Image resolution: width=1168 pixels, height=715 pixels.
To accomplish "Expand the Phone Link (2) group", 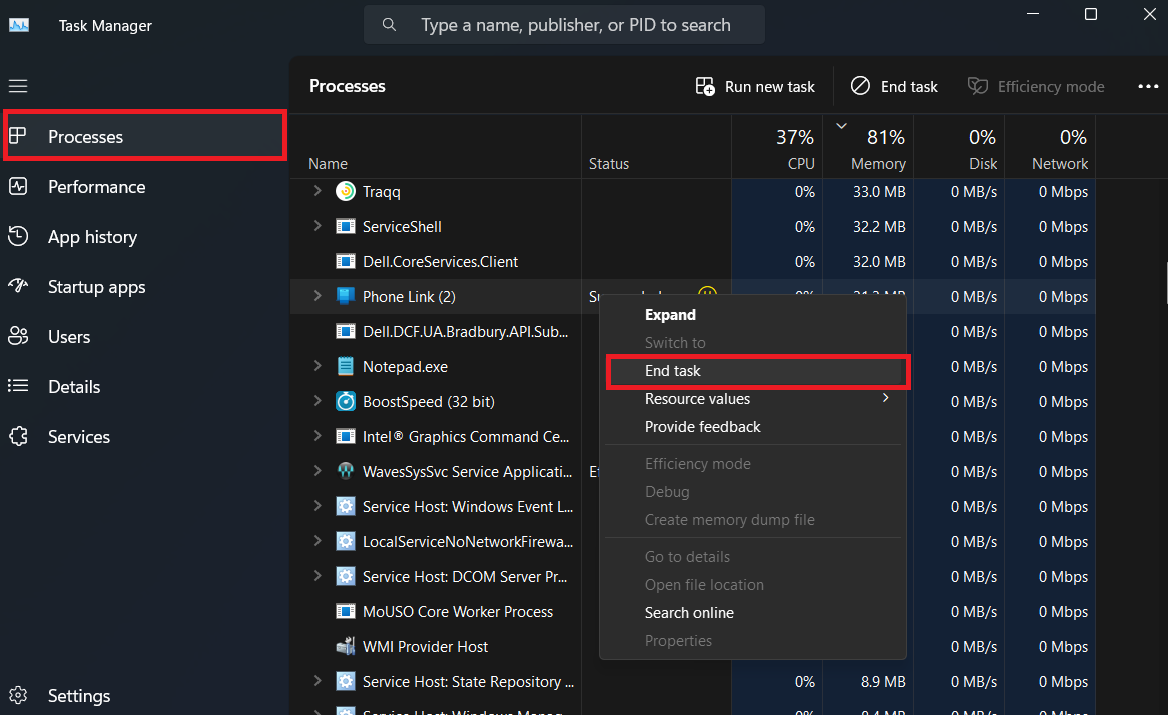I will point(317,296).
